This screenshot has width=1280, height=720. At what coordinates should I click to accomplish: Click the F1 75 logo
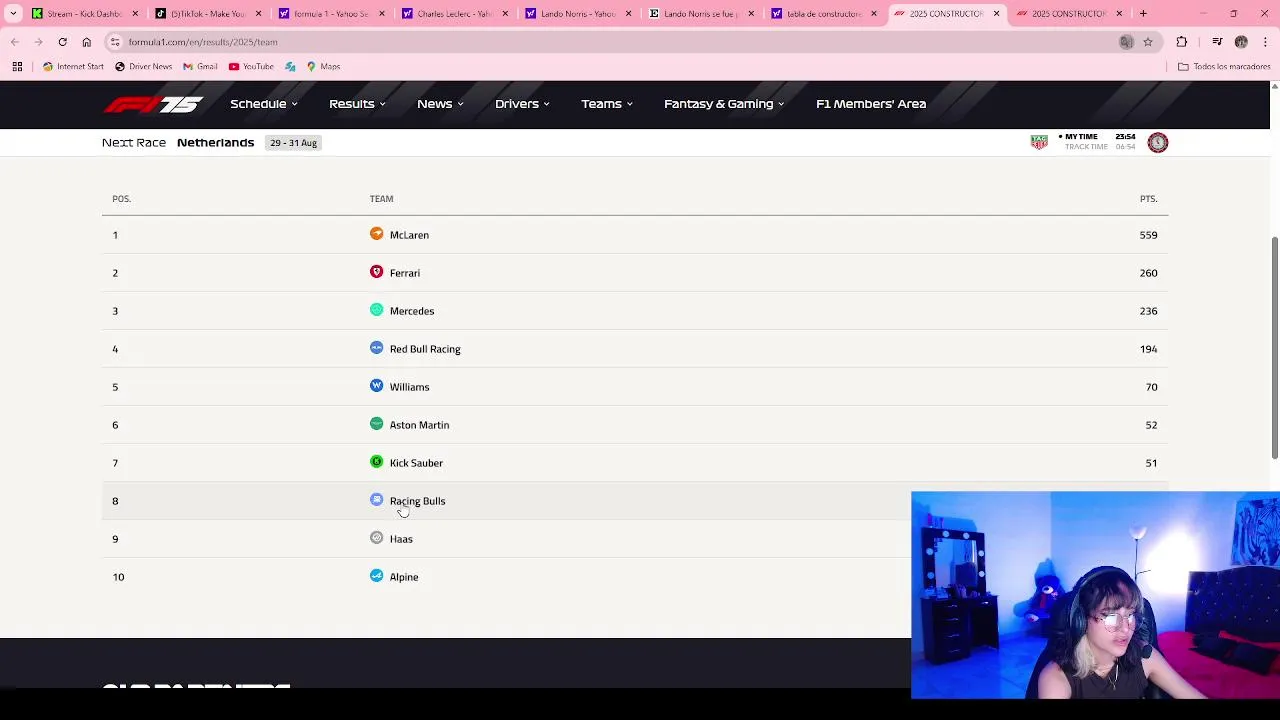(153, 104)
